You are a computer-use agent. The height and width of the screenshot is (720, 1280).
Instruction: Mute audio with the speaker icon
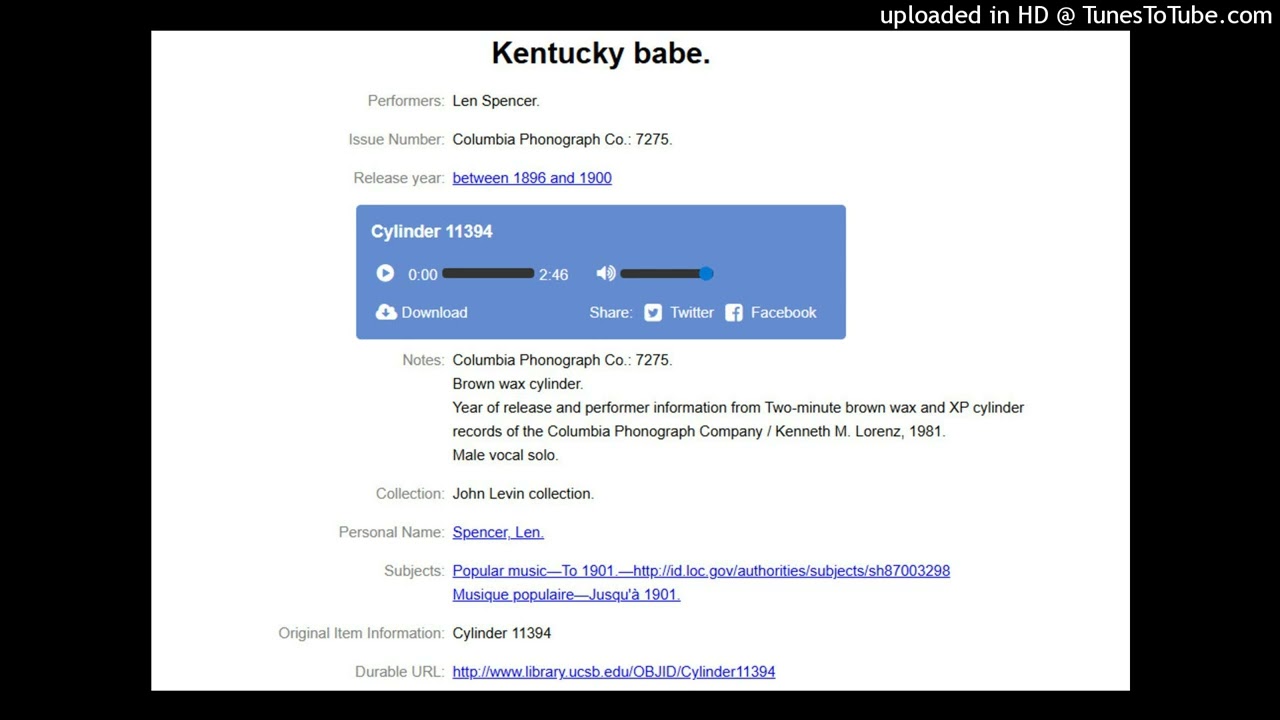coord(605,273)
